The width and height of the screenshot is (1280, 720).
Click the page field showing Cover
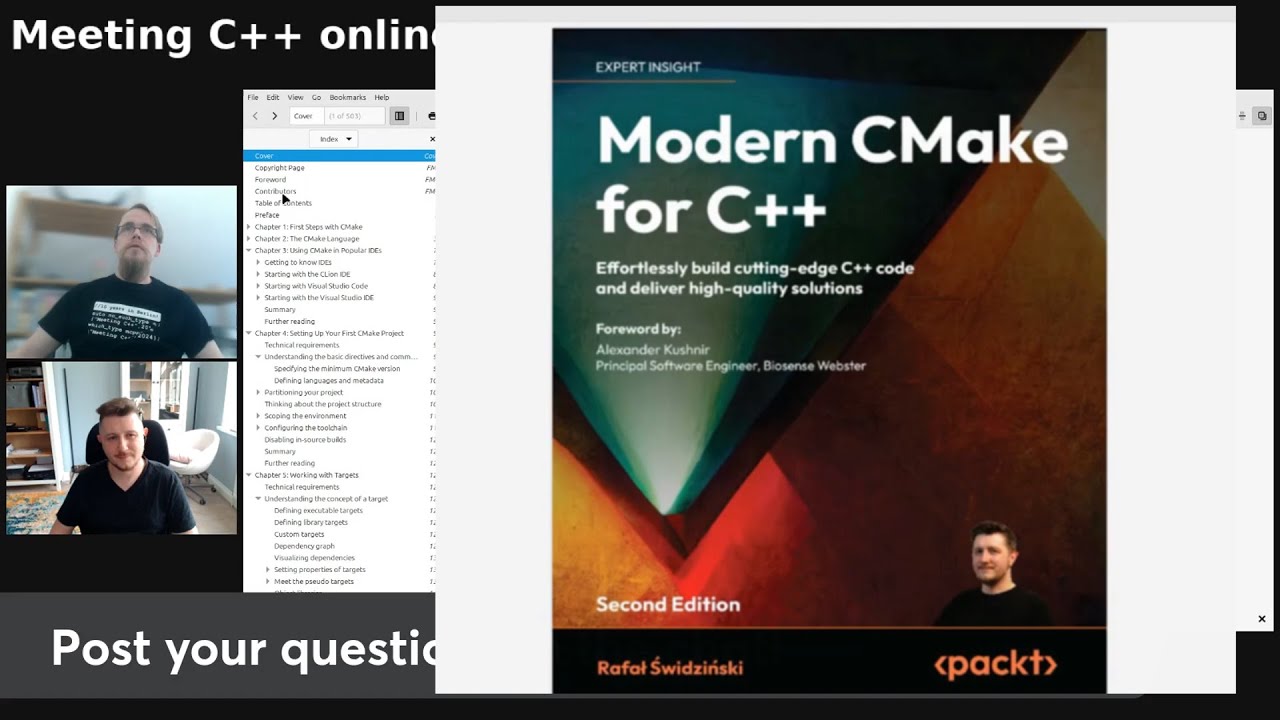click(x=305, y=116)
